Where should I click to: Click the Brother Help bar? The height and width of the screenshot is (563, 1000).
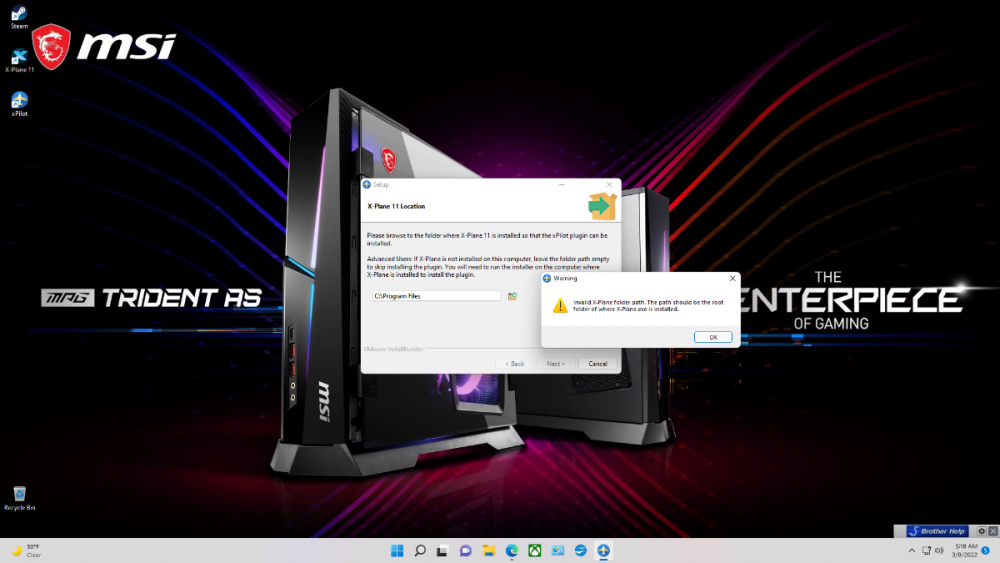(938, 531)
